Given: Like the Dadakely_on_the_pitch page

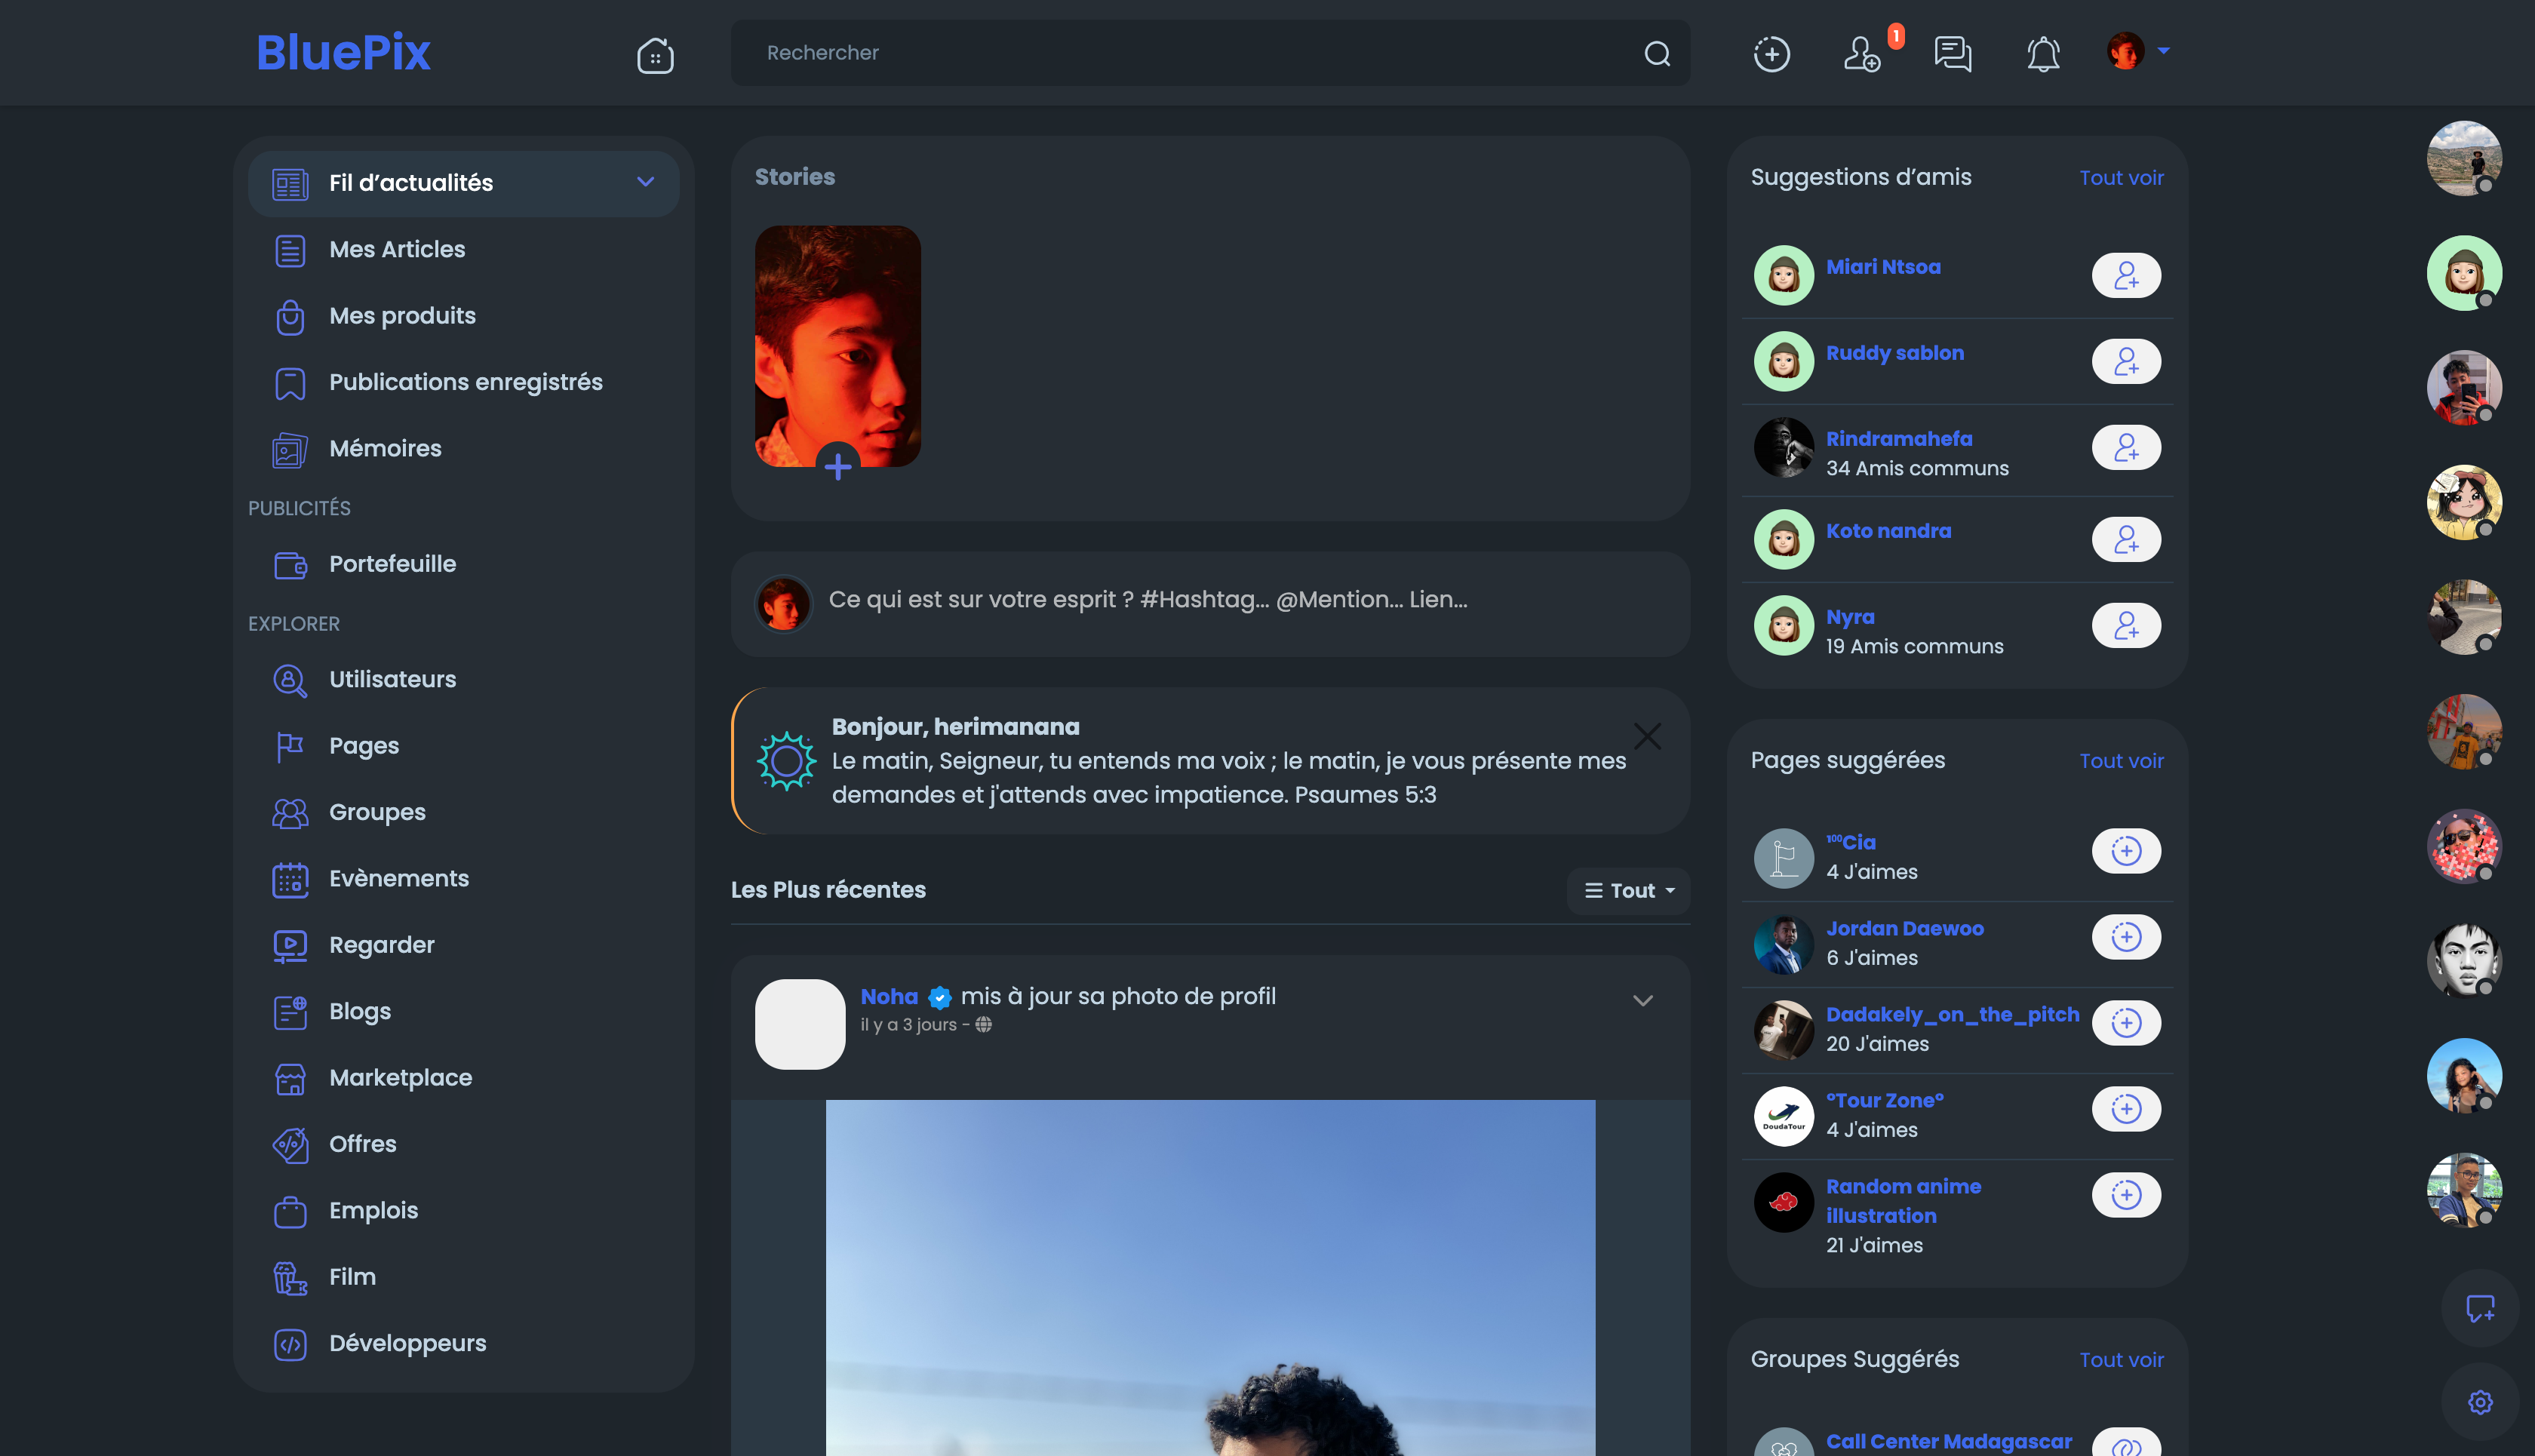Looking at the screenshot, I should 2126,1023.
